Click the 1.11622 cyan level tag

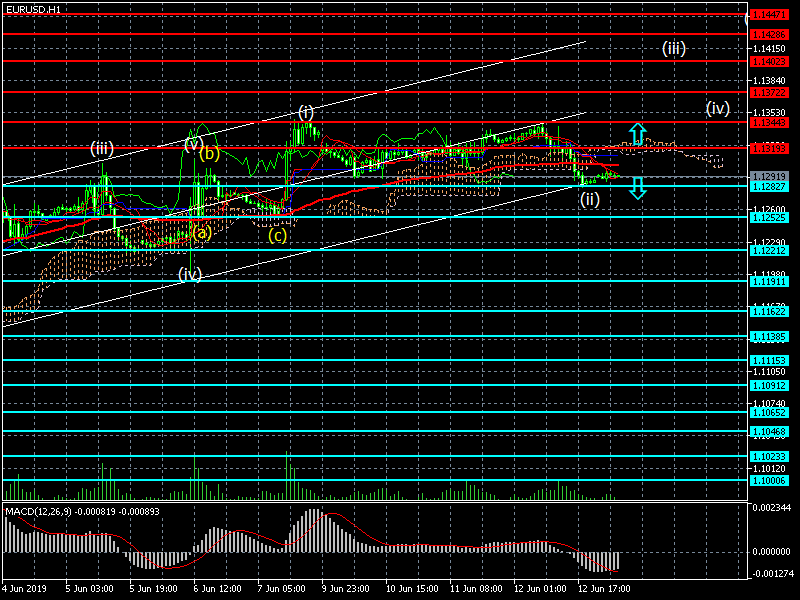click(769, 312)
